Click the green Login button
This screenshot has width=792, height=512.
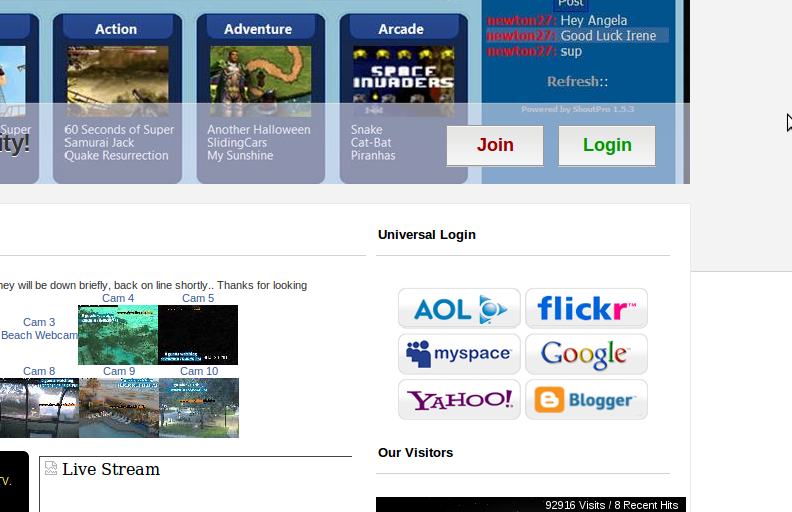(607, 145)
